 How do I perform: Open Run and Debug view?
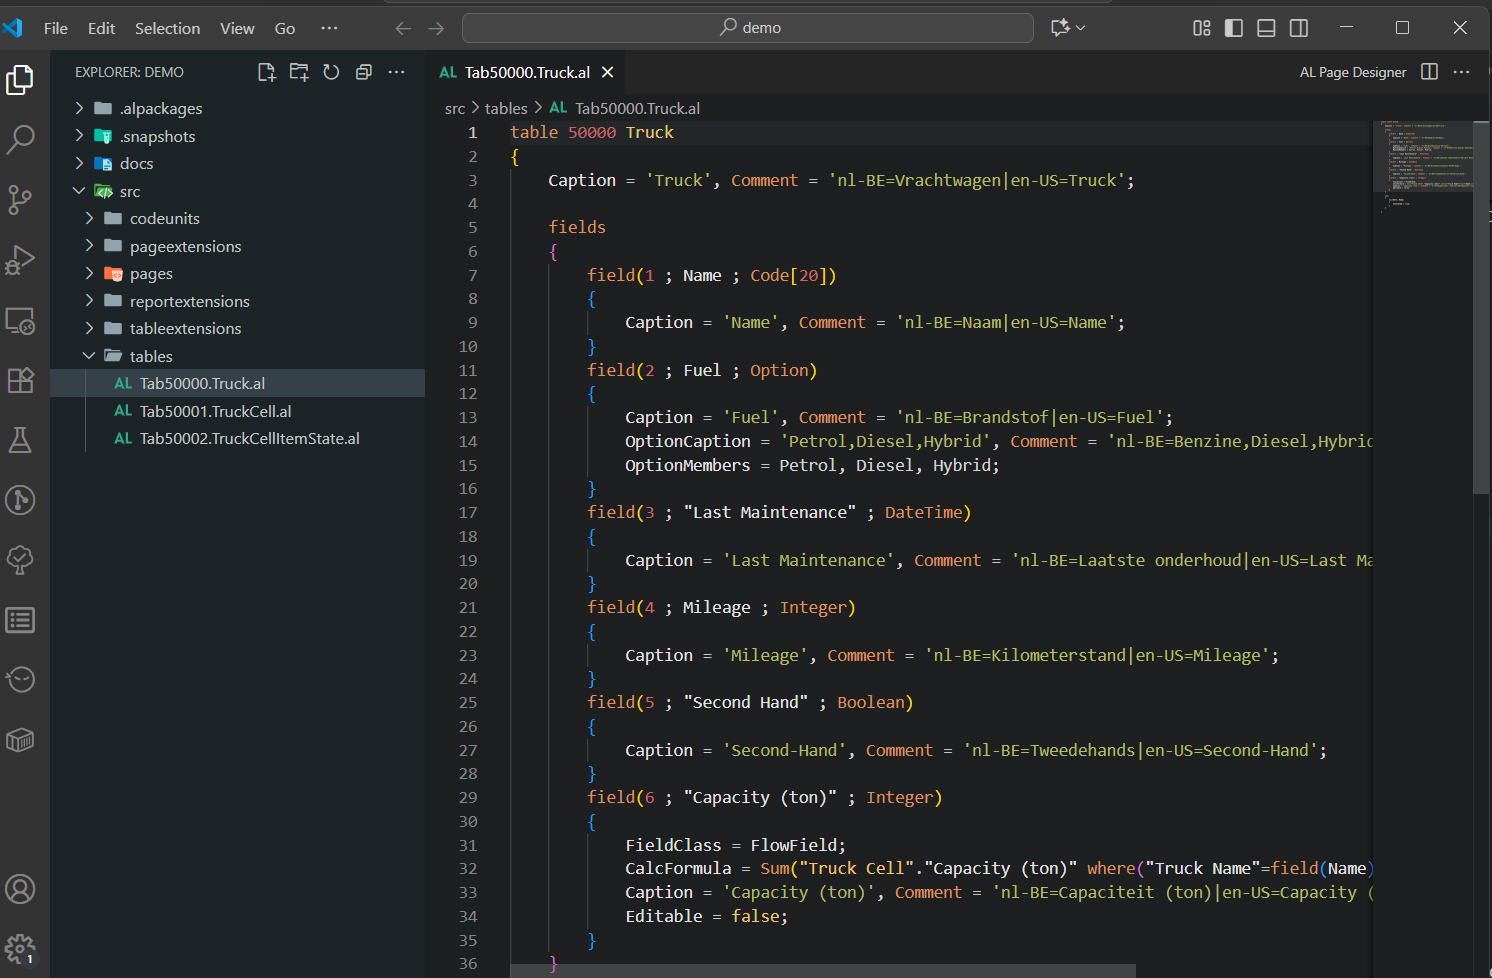point(20,260)
